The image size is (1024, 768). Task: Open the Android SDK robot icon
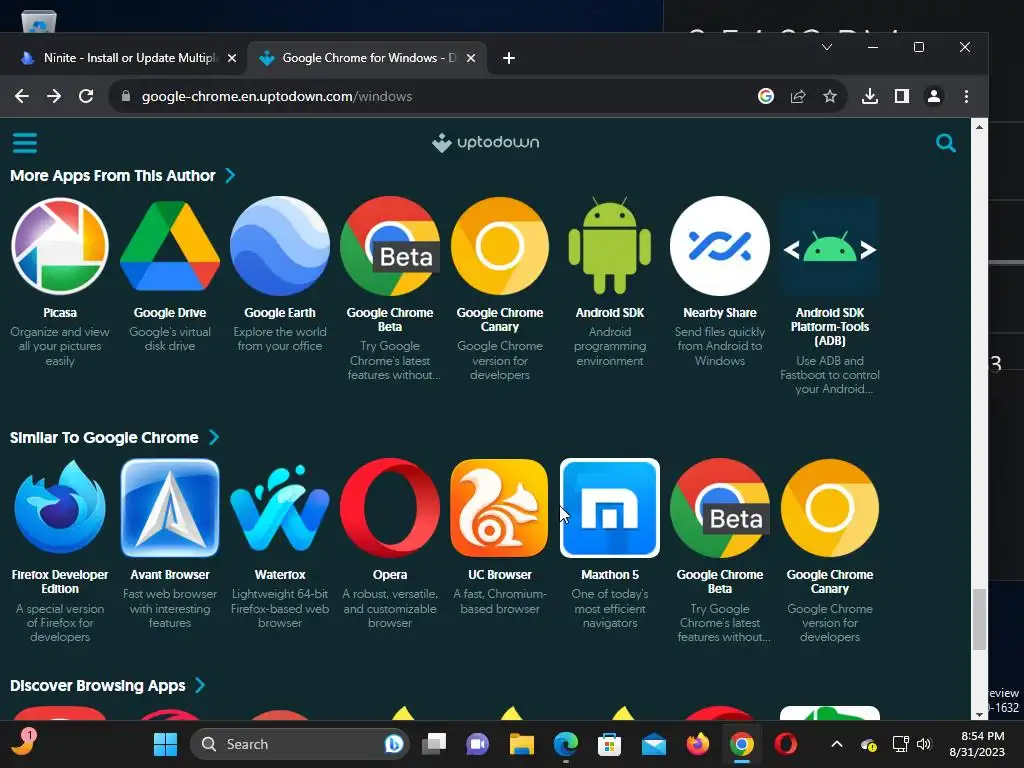(x=610, y=246)
